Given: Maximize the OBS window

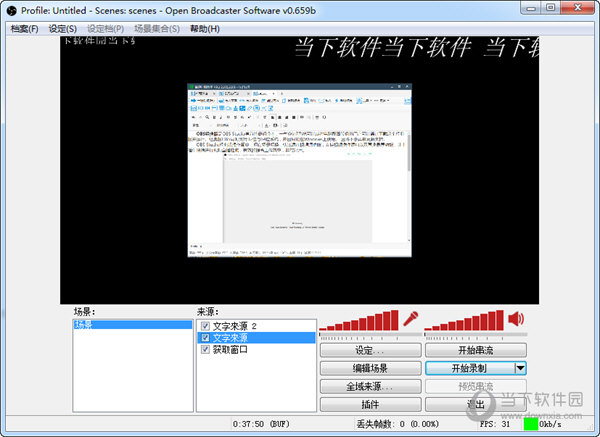Looking at the screenshot, I should [x=551, y=8].
